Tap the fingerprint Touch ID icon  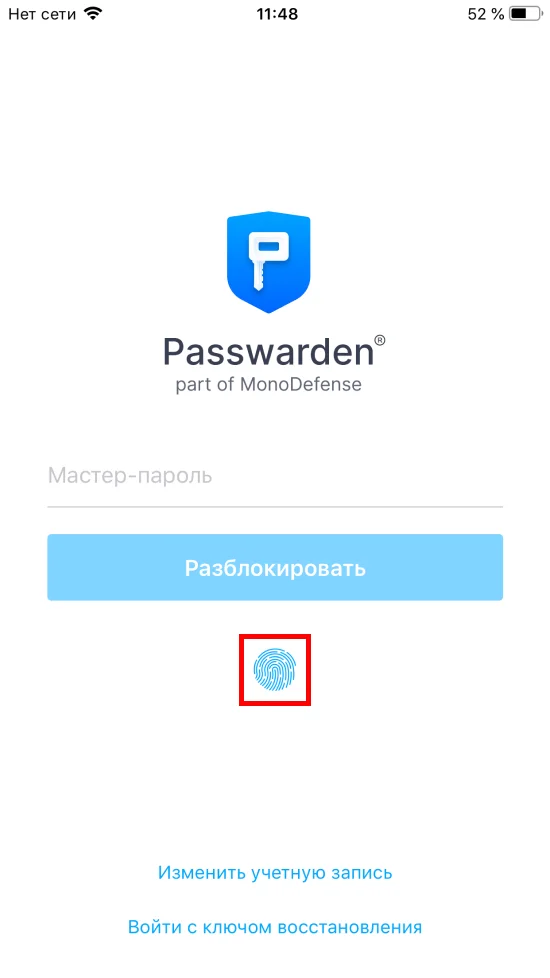[275, 670]
